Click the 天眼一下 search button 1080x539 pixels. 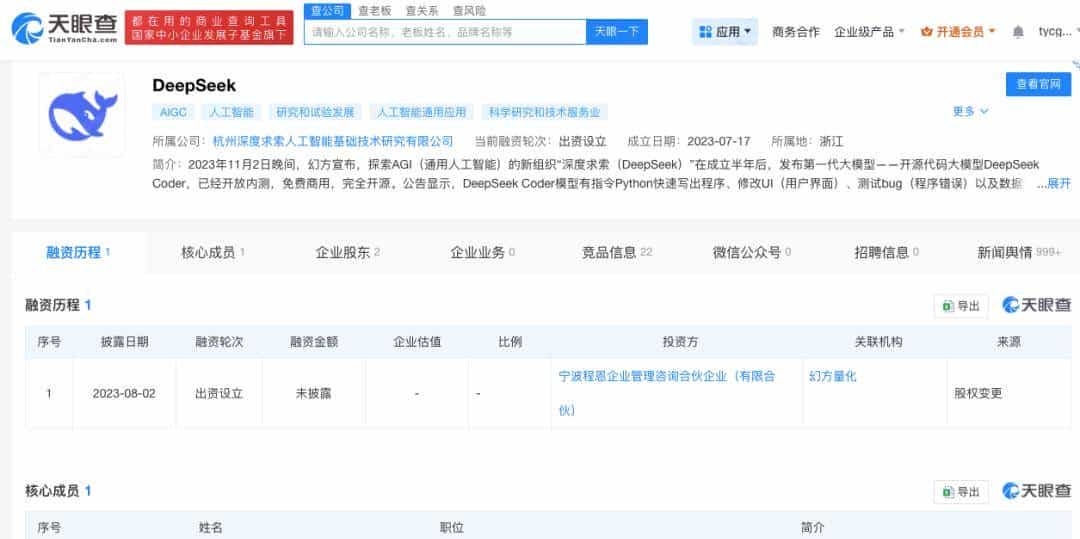[x=616, y=32]
